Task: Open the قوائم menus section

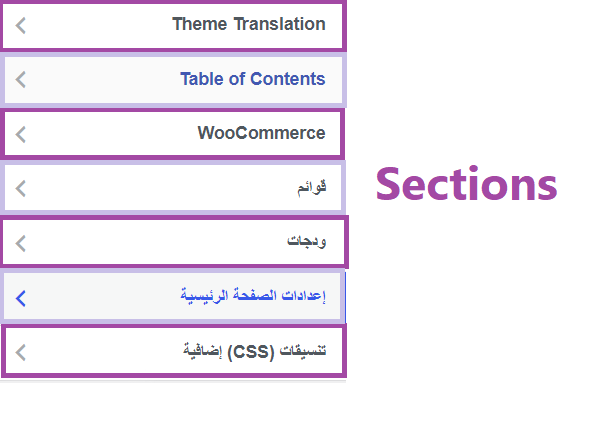Action: point(312,187)
